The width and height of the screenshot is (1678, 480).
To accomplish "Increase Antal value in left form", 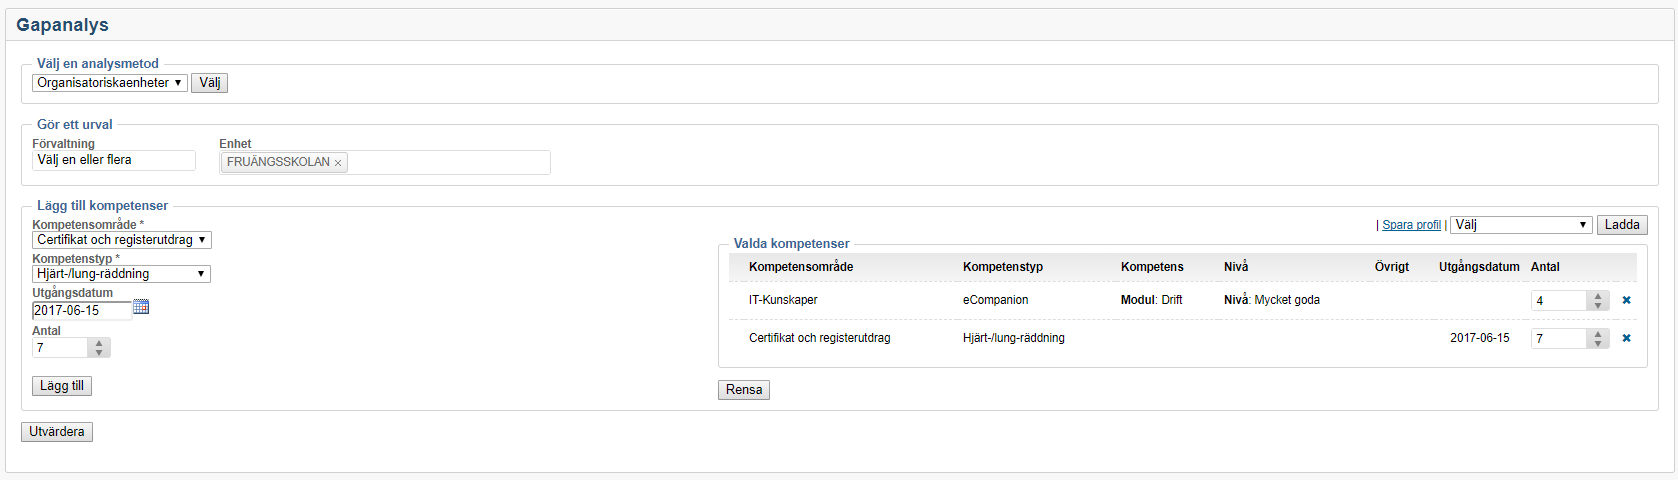I will pyautogui.click(x=99, y=343).
